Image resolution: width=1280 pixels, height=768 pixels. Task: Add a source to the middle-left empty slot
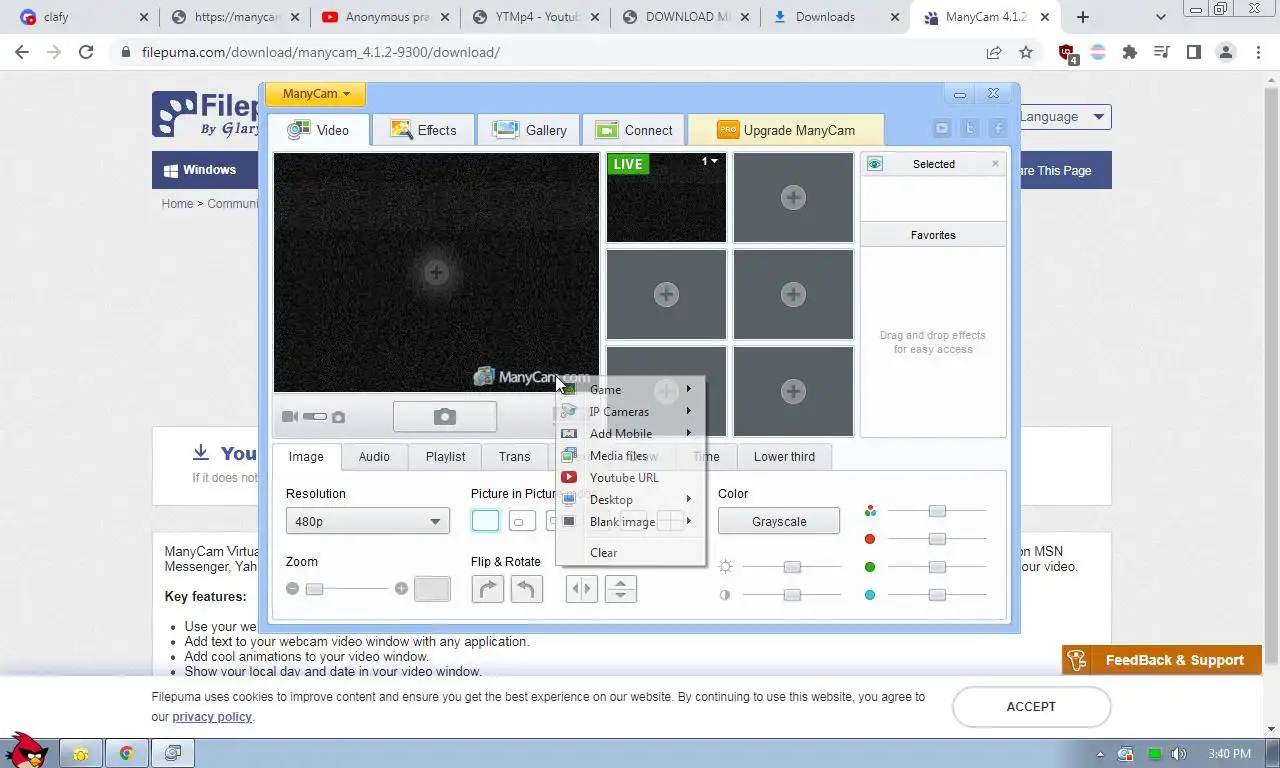[666, 294]
